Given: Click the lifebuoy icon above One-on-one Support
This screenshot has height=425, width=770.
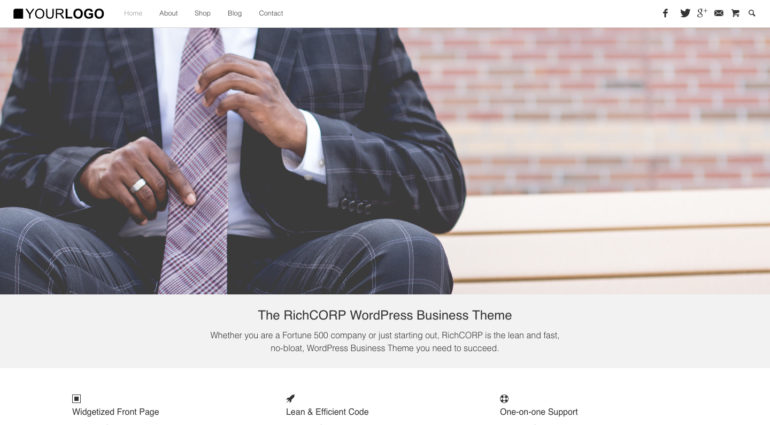Looking at the screenshot, I should pyautogui.click(x=504, y=398).
